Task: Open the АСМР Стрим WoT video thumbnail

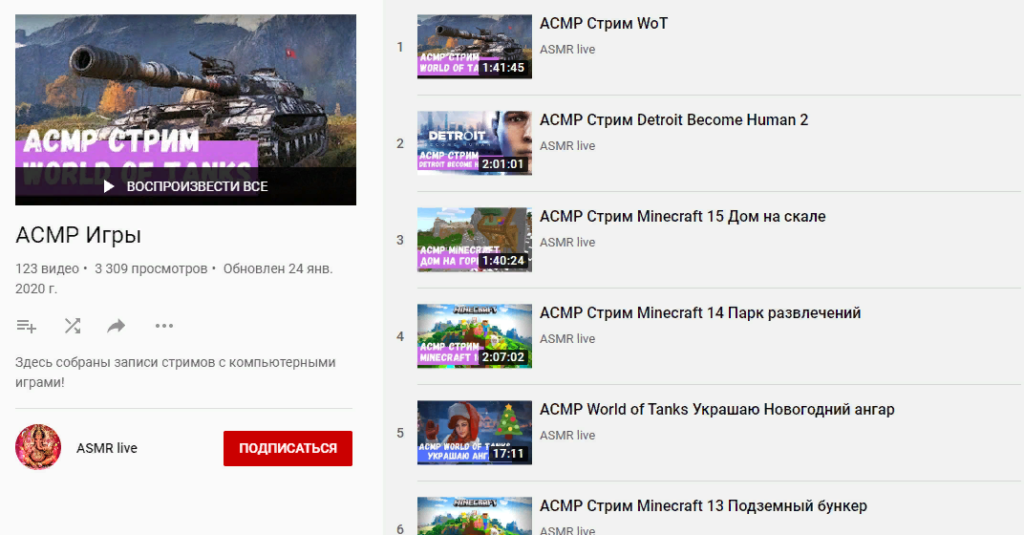Action: [474, 46]
